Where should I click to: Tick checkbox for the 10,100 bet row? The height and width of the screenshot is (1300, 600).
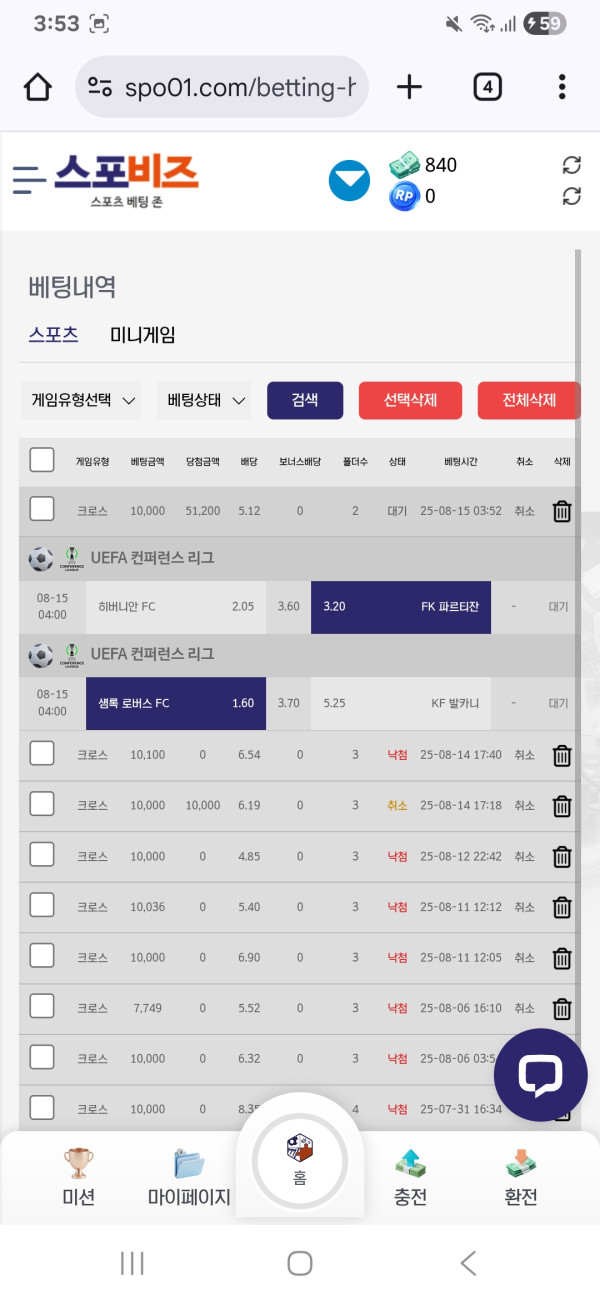coord(42,754)
